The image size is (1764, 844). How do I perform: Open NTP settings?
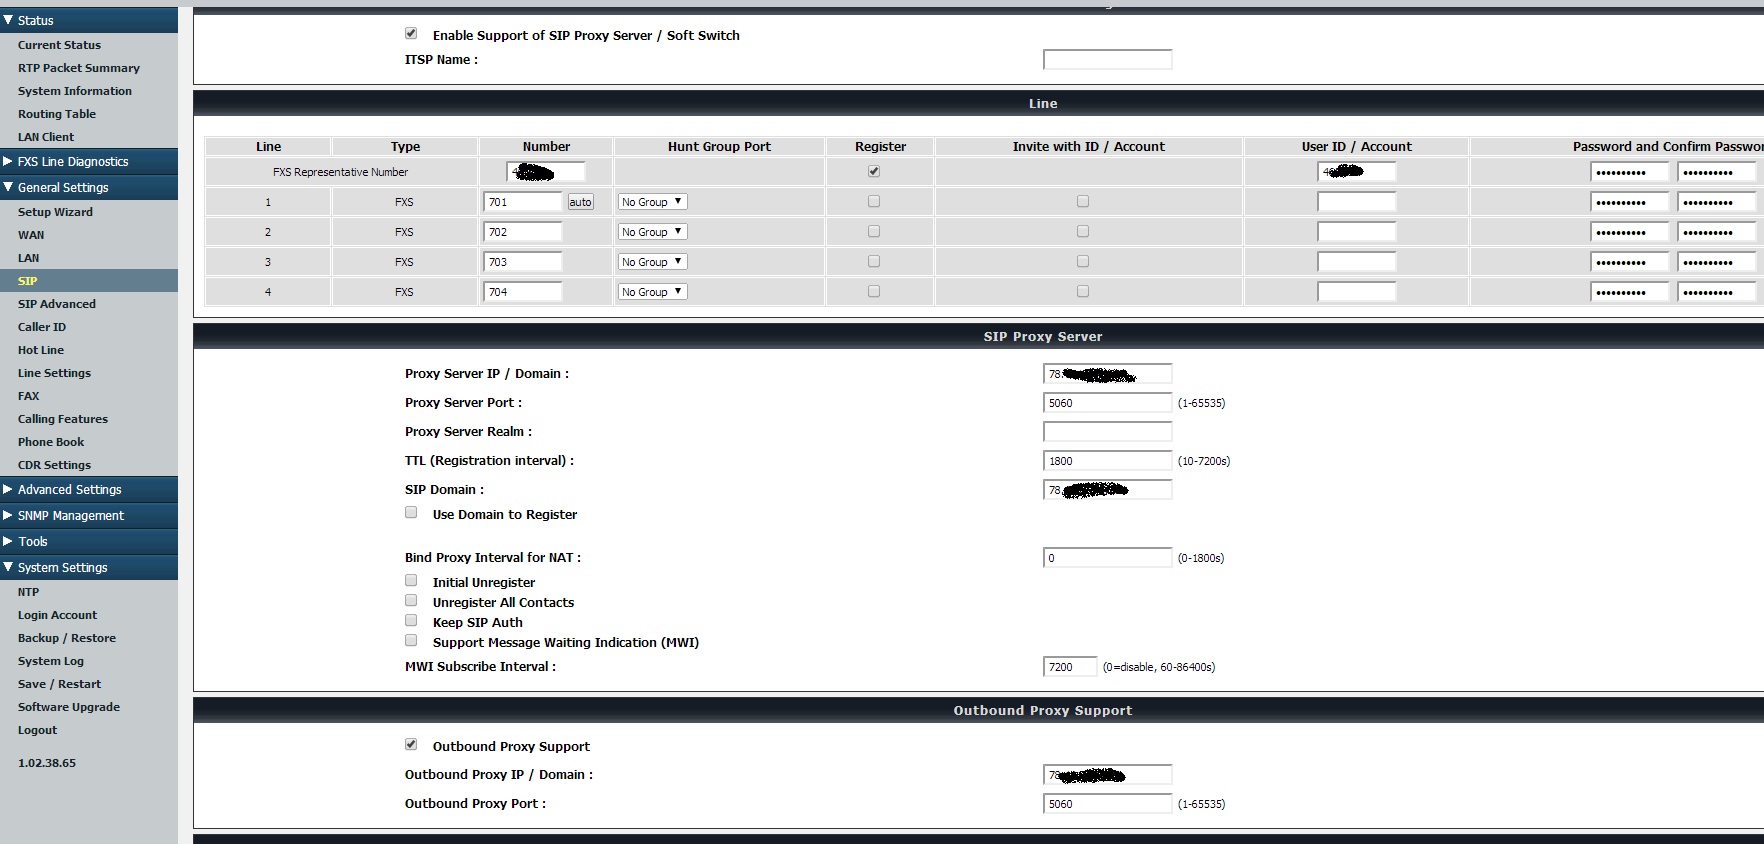click(28, 592)
